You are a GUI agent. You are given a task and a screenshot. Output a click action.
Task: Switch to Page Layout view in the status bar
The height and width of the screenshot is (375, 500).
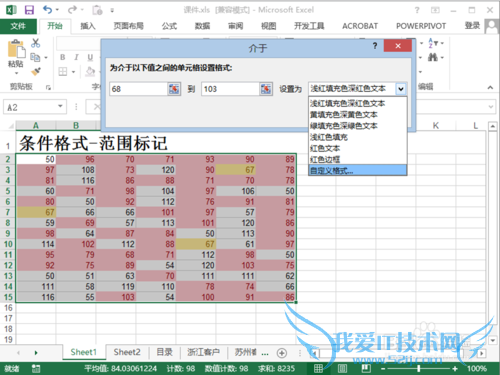pos(342,368)
